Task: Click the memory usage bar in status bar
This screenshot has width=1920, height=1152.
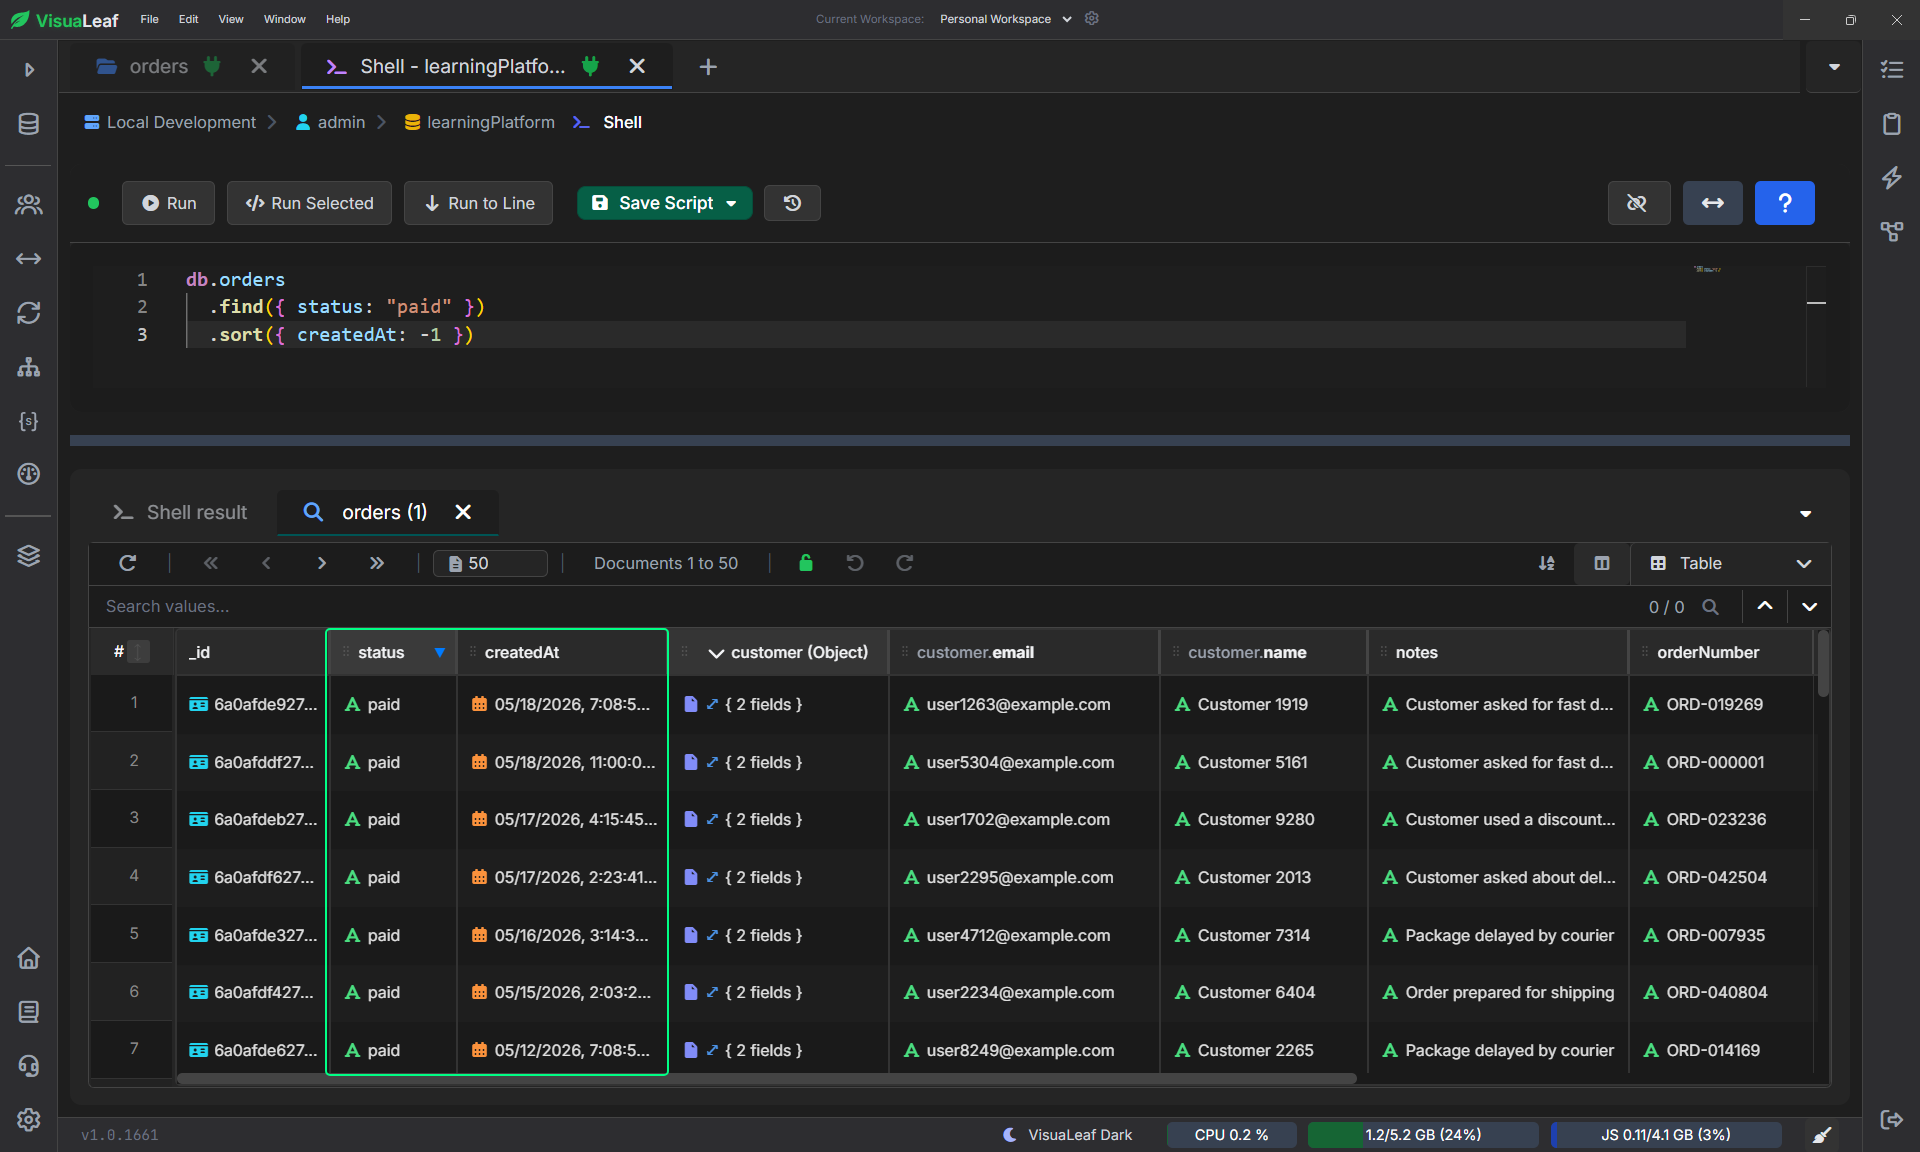Action: tap(1422, 1135)
